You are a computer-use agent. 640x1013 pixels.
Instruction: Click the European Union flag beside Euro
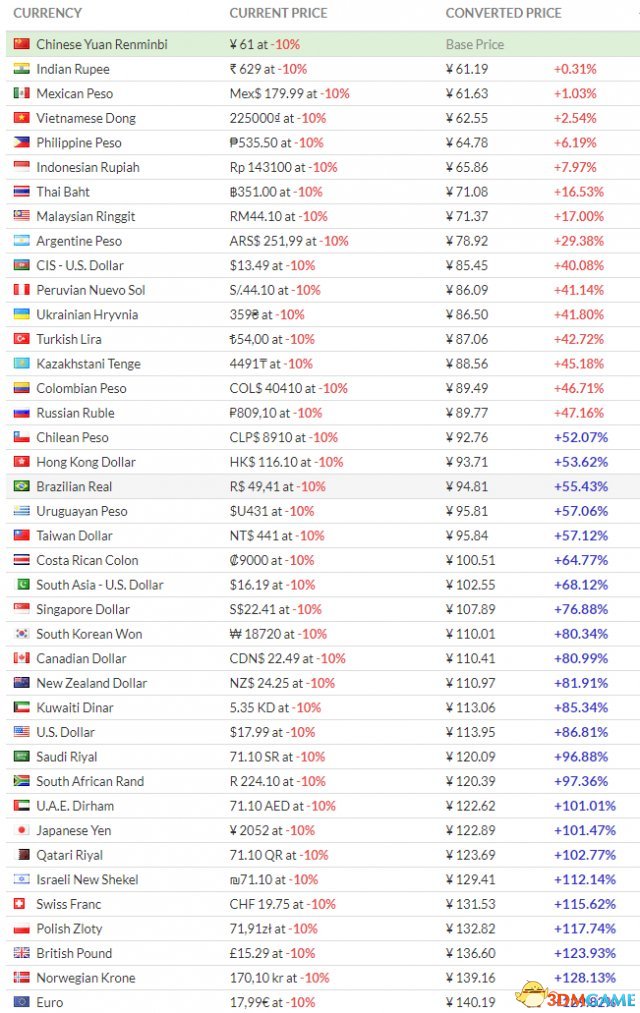(x=21, y=1001)
